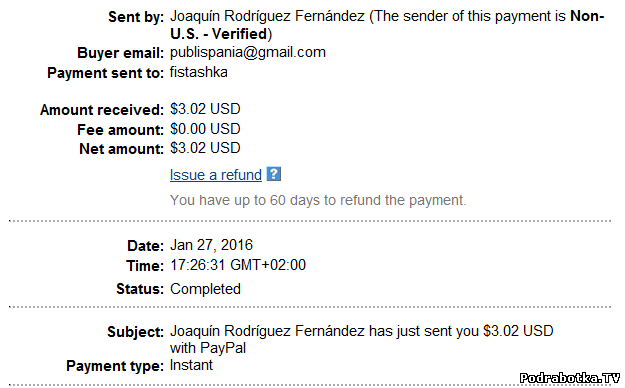Click the Issue a refund link

coord(216,175)
